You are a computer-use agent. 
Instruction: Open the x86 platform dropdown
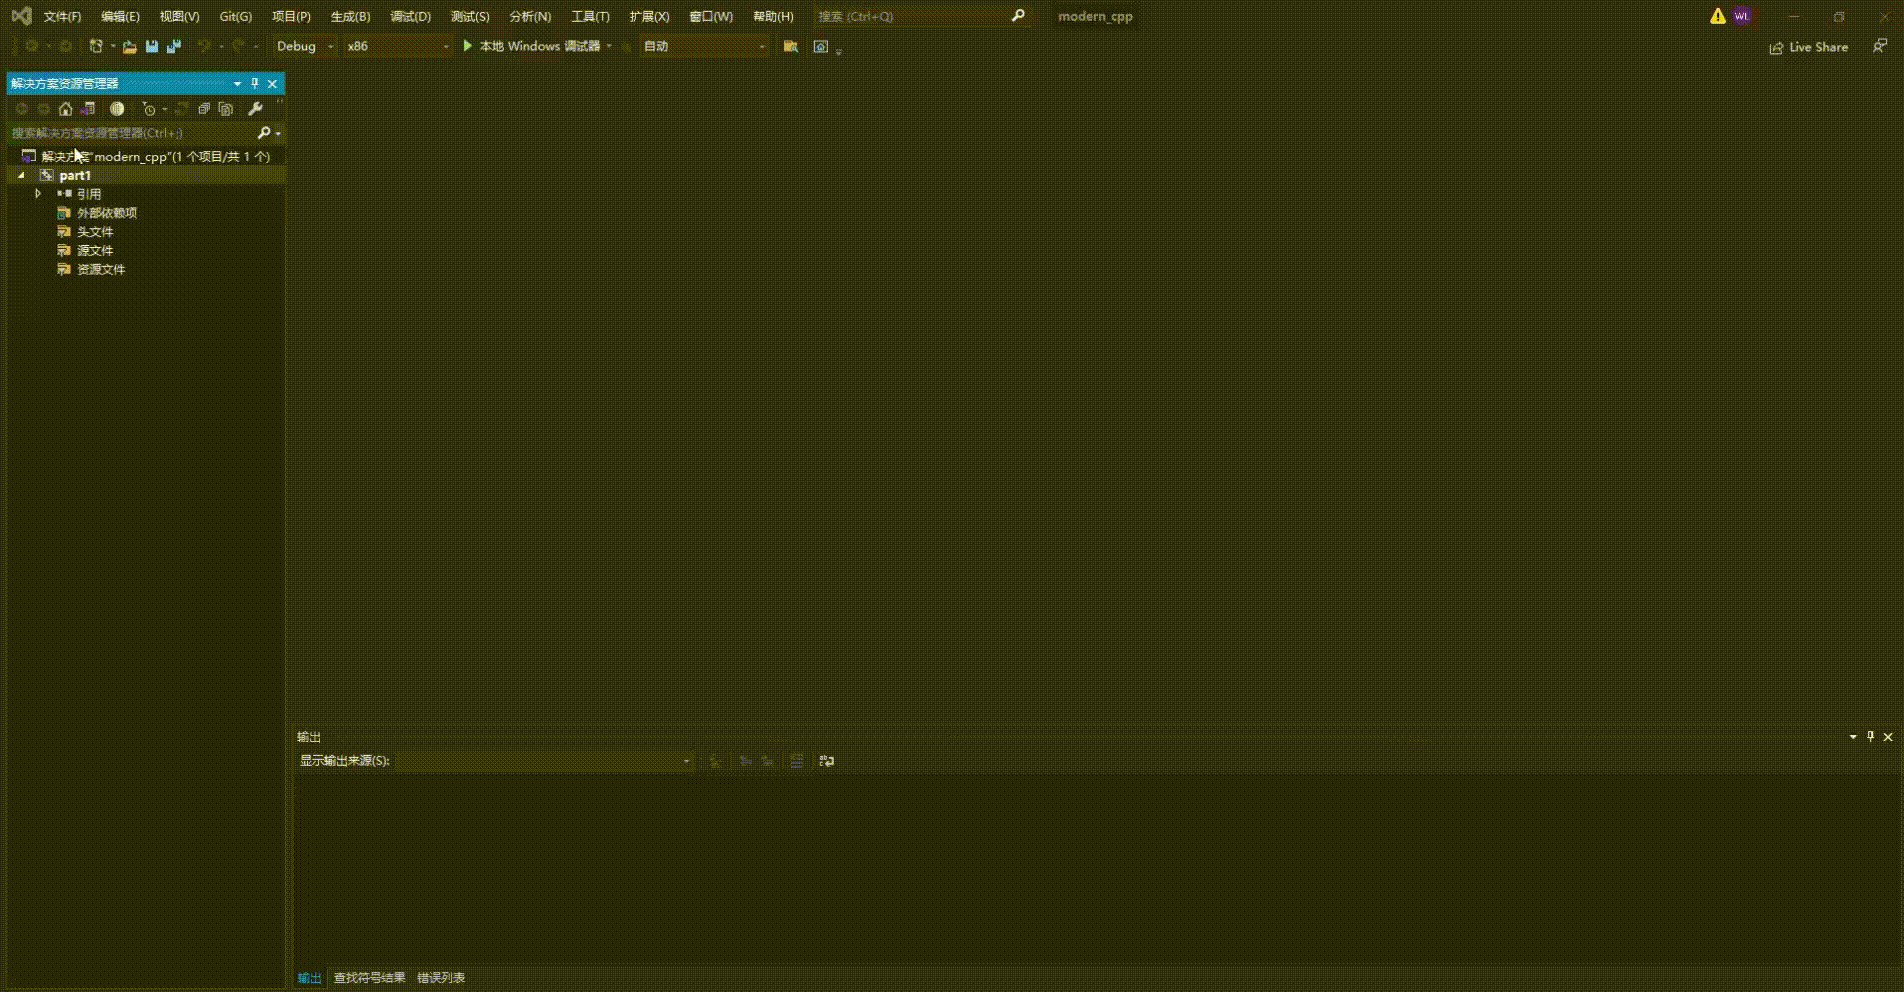tap(397, 46)
